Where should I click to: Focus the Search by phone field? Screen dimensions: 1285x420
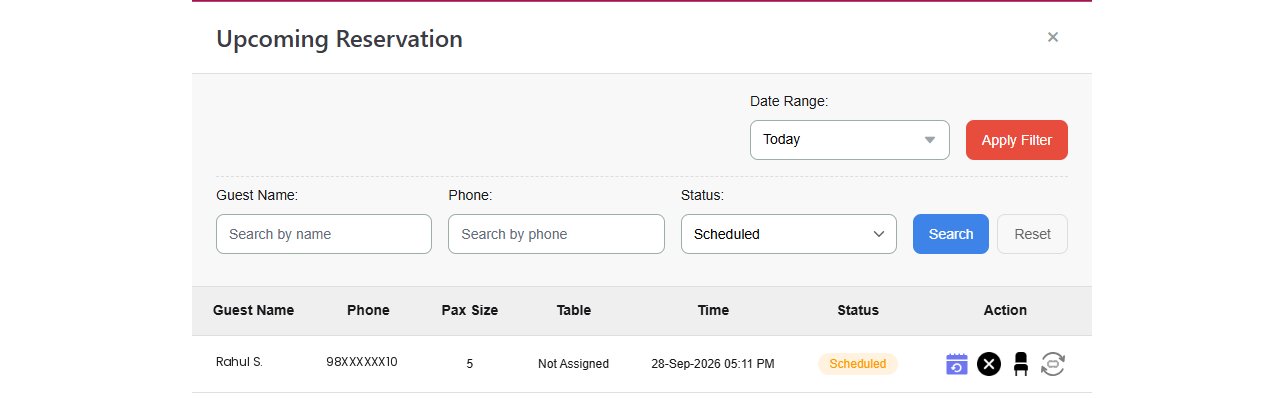tap(556, 234)
